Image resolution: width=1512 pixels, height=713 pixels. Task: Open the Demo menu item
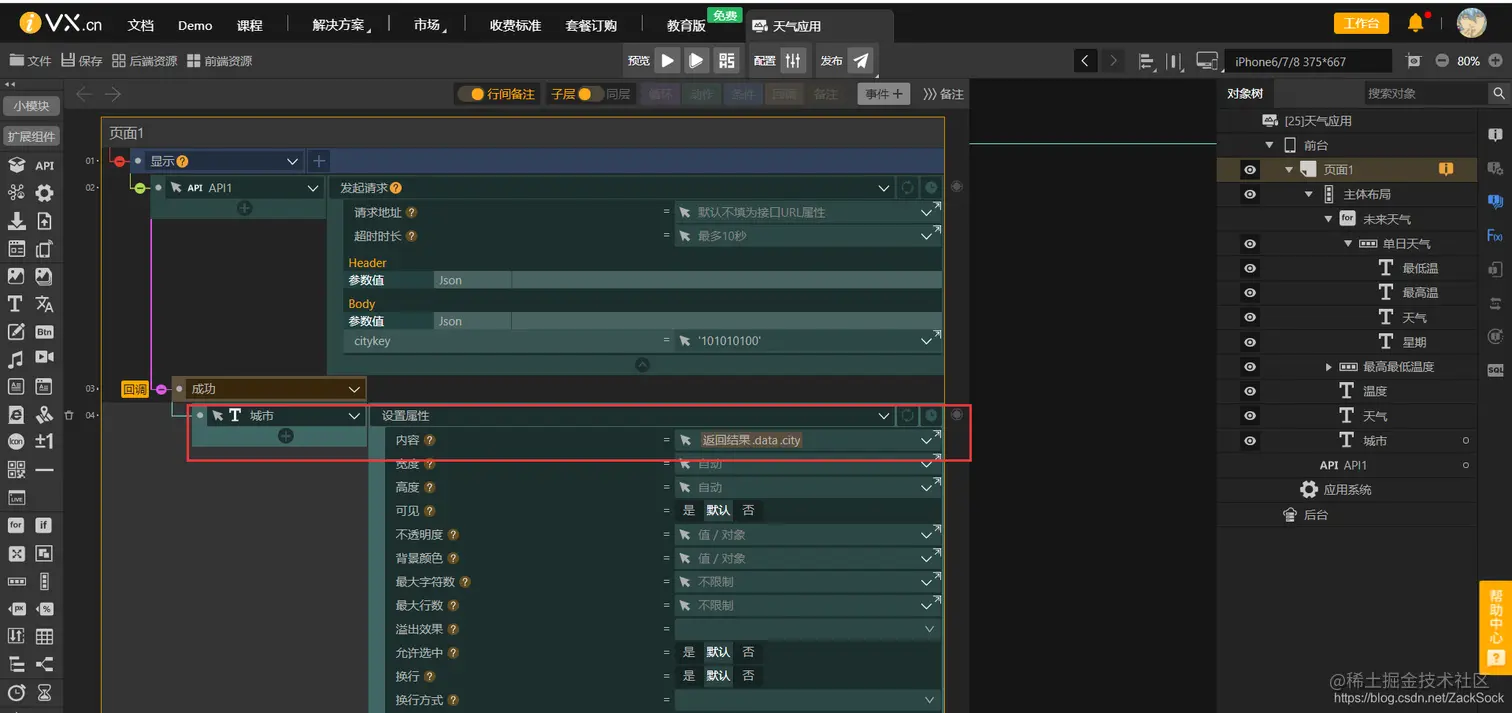[x=195, y=25]
